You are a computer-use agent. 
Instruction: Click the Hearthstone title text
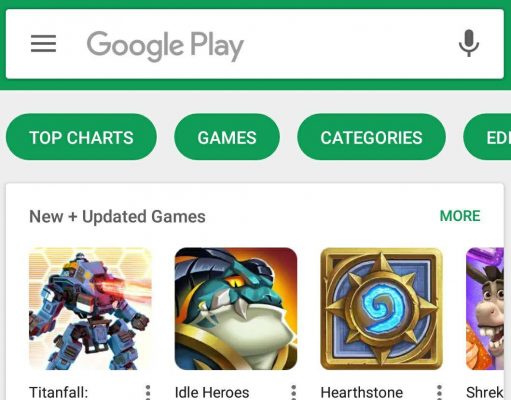362,392
